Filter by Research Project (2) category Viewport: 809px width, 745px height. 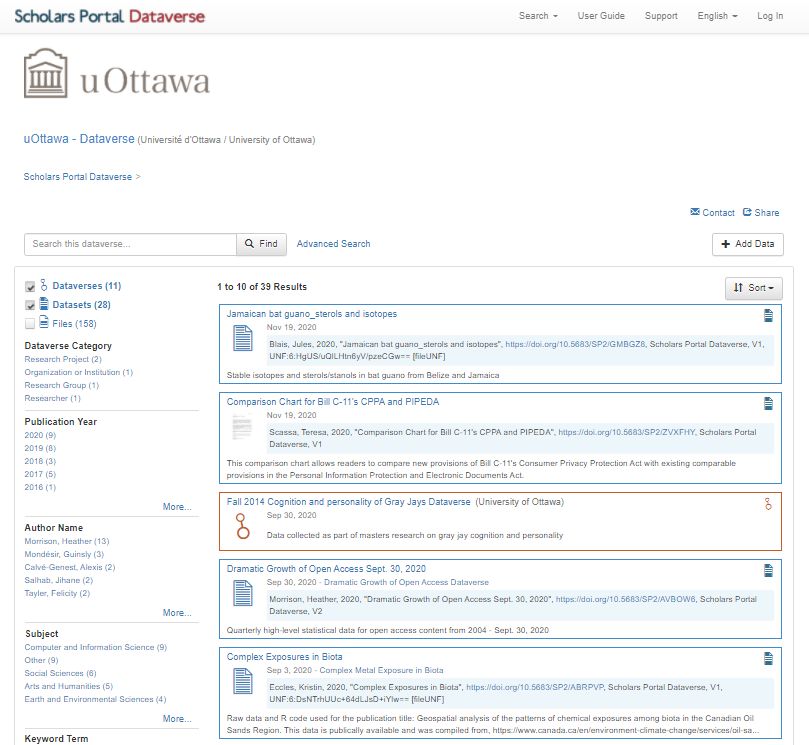(x=63, y=359)
